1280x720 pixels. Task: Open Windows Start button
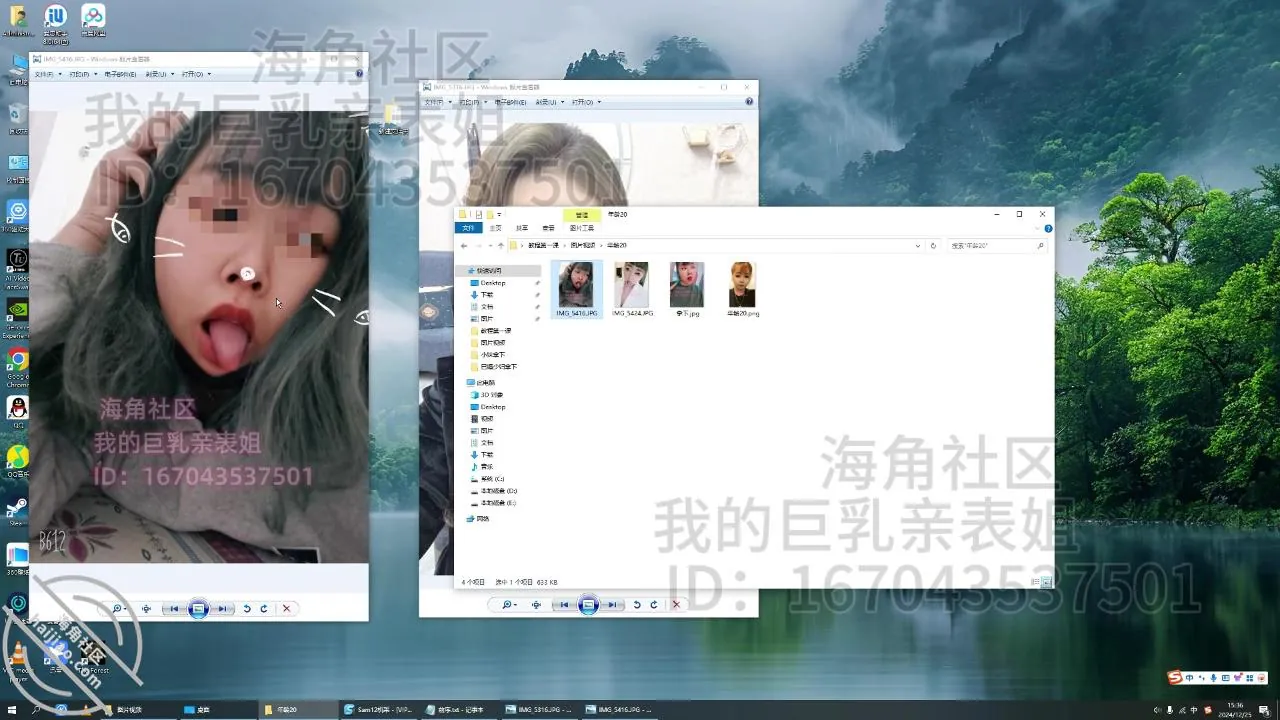pos(12,709)
